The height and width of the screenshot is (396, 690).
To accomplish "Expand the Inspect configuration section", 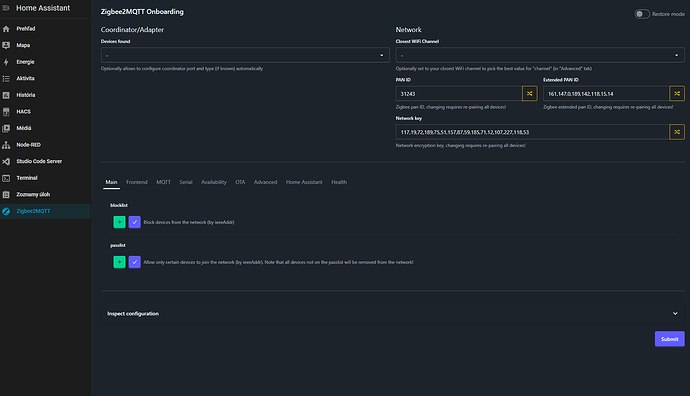I will (x=393, y=314).
